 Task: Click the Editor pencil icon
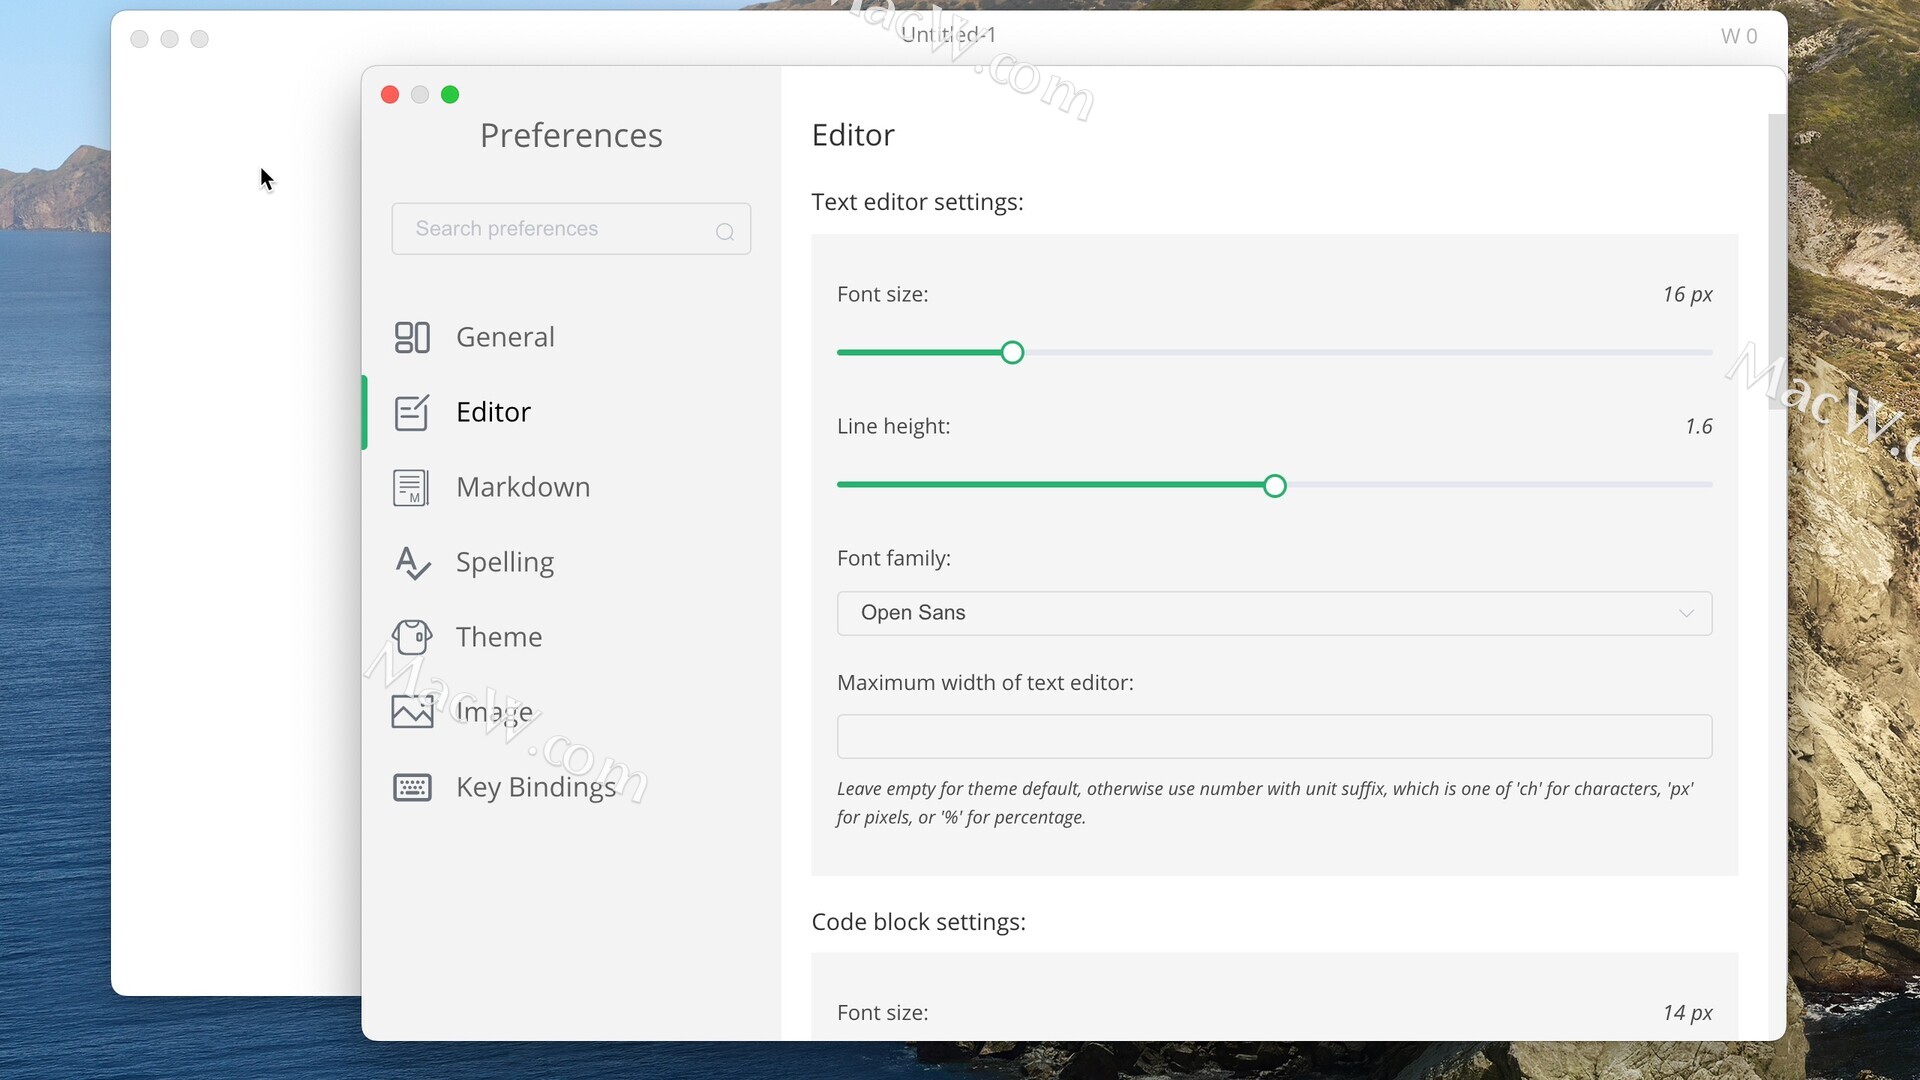tap(412, 412)
